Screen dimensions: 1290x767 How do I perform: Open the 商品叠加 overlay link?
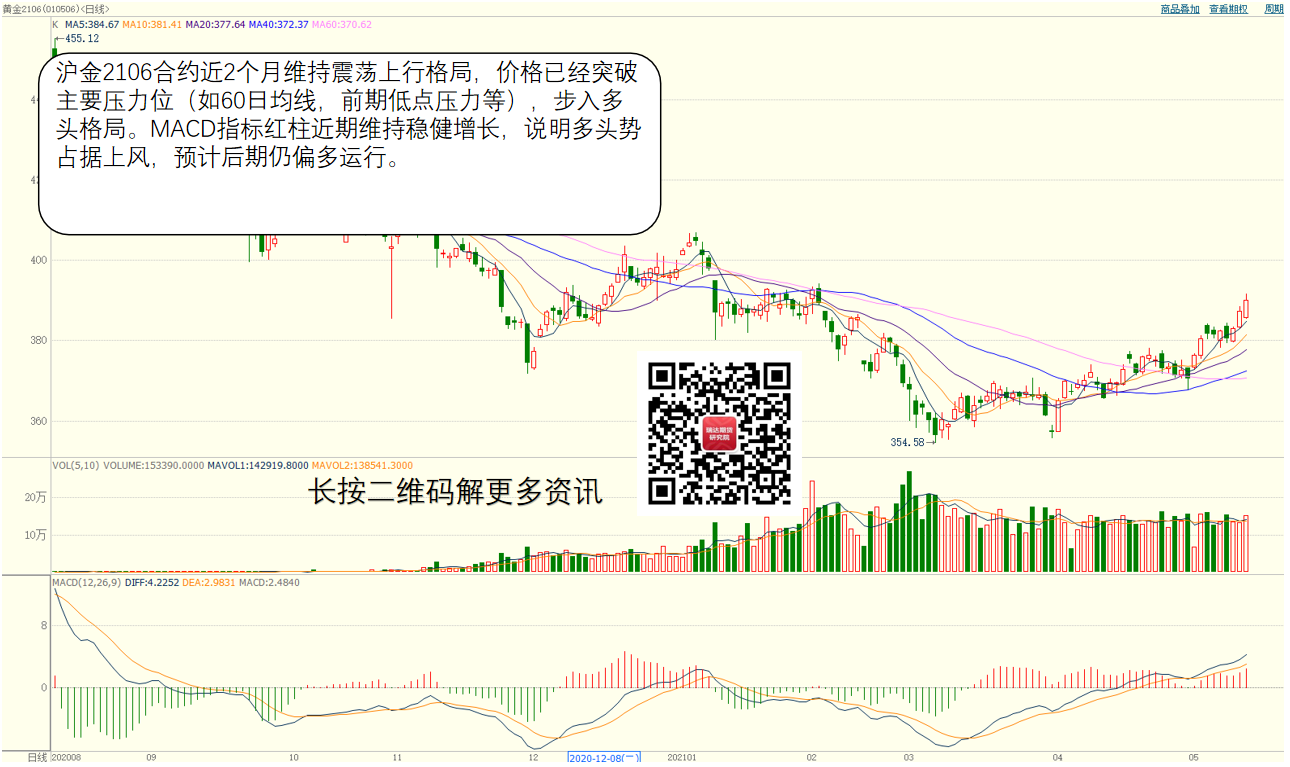click(x=1179, y=8)
